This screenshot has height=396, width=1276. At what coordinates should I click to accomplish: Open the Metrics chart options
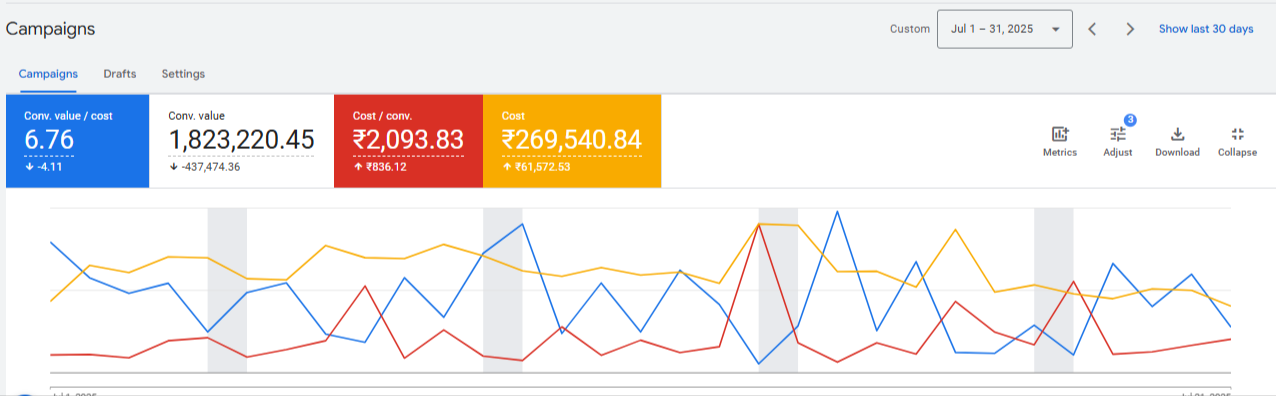(1060, 142)
